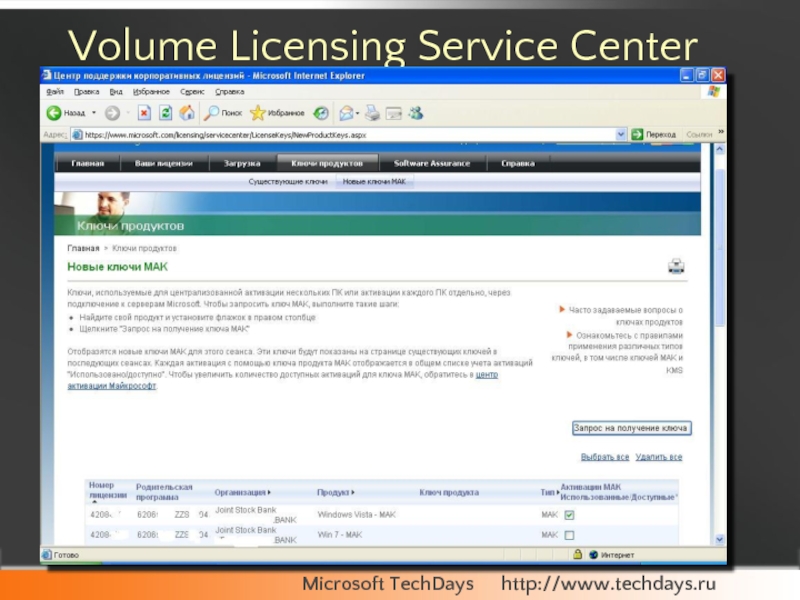Open Поиск search magnifier icon
Screen dimensions: 800x600
pos(211,113)
